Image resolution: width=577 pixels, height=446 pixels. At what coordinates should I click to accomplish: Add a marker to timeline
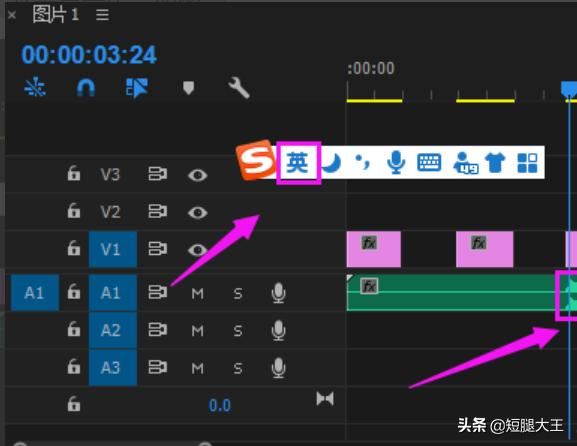pyautogui.click(x=188, y=88)
